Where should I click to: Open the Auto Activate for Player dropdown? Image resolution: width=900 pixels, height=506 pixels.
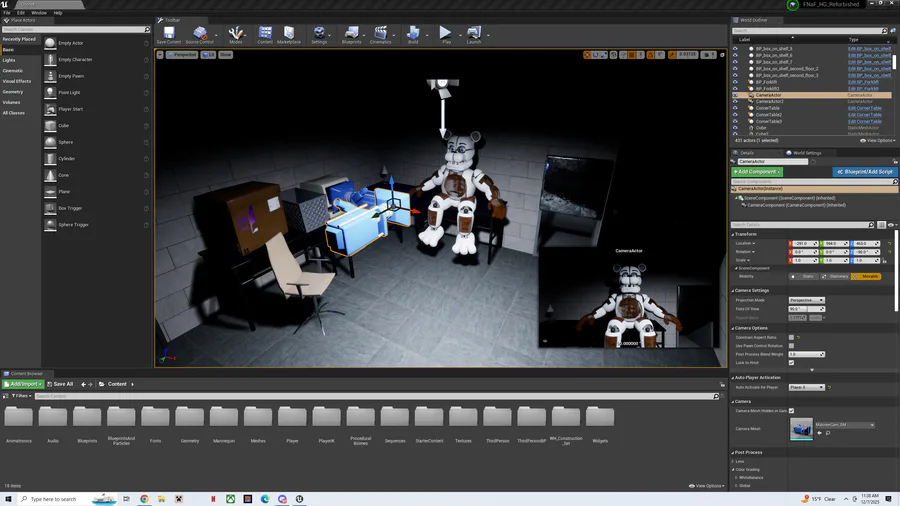(x=806, y=387)
